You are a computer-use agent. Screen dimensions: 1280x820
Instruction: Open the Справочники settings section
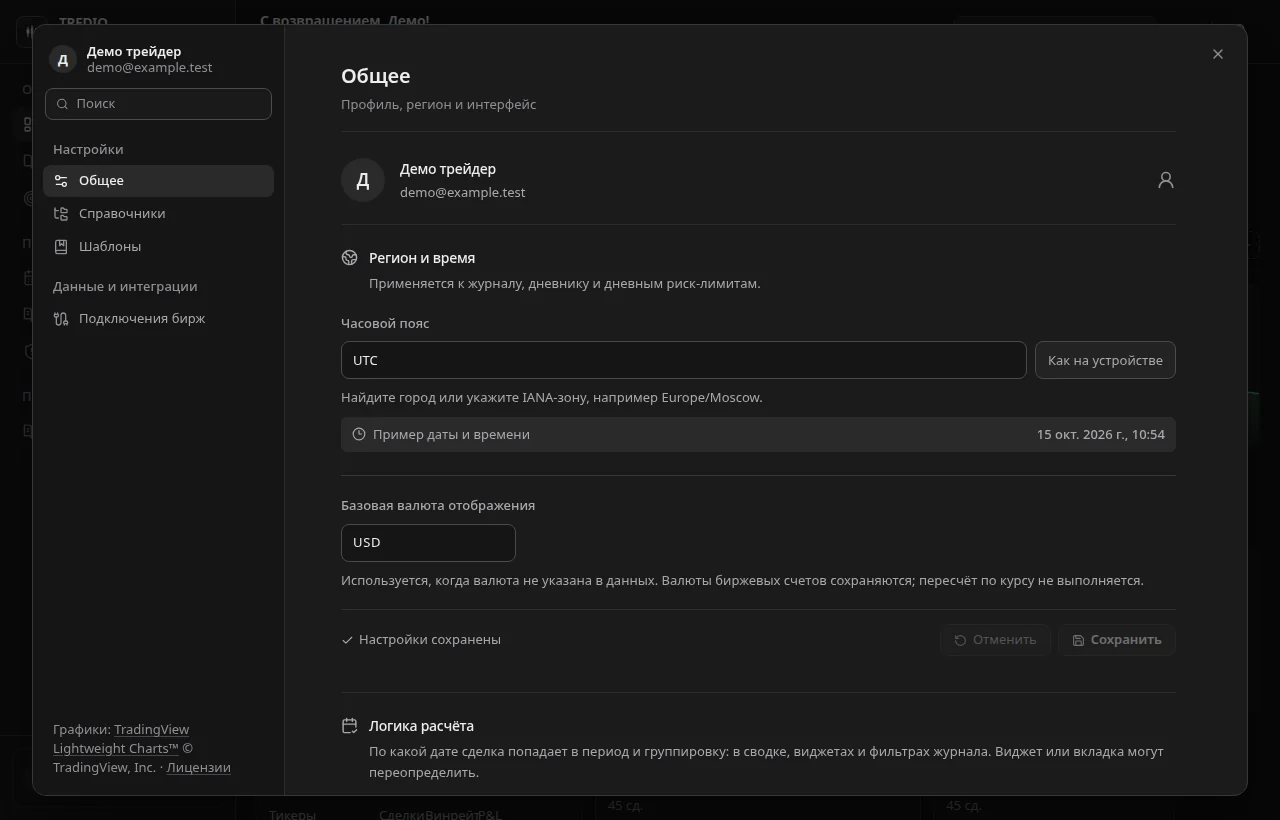click(x=158, y=214)
